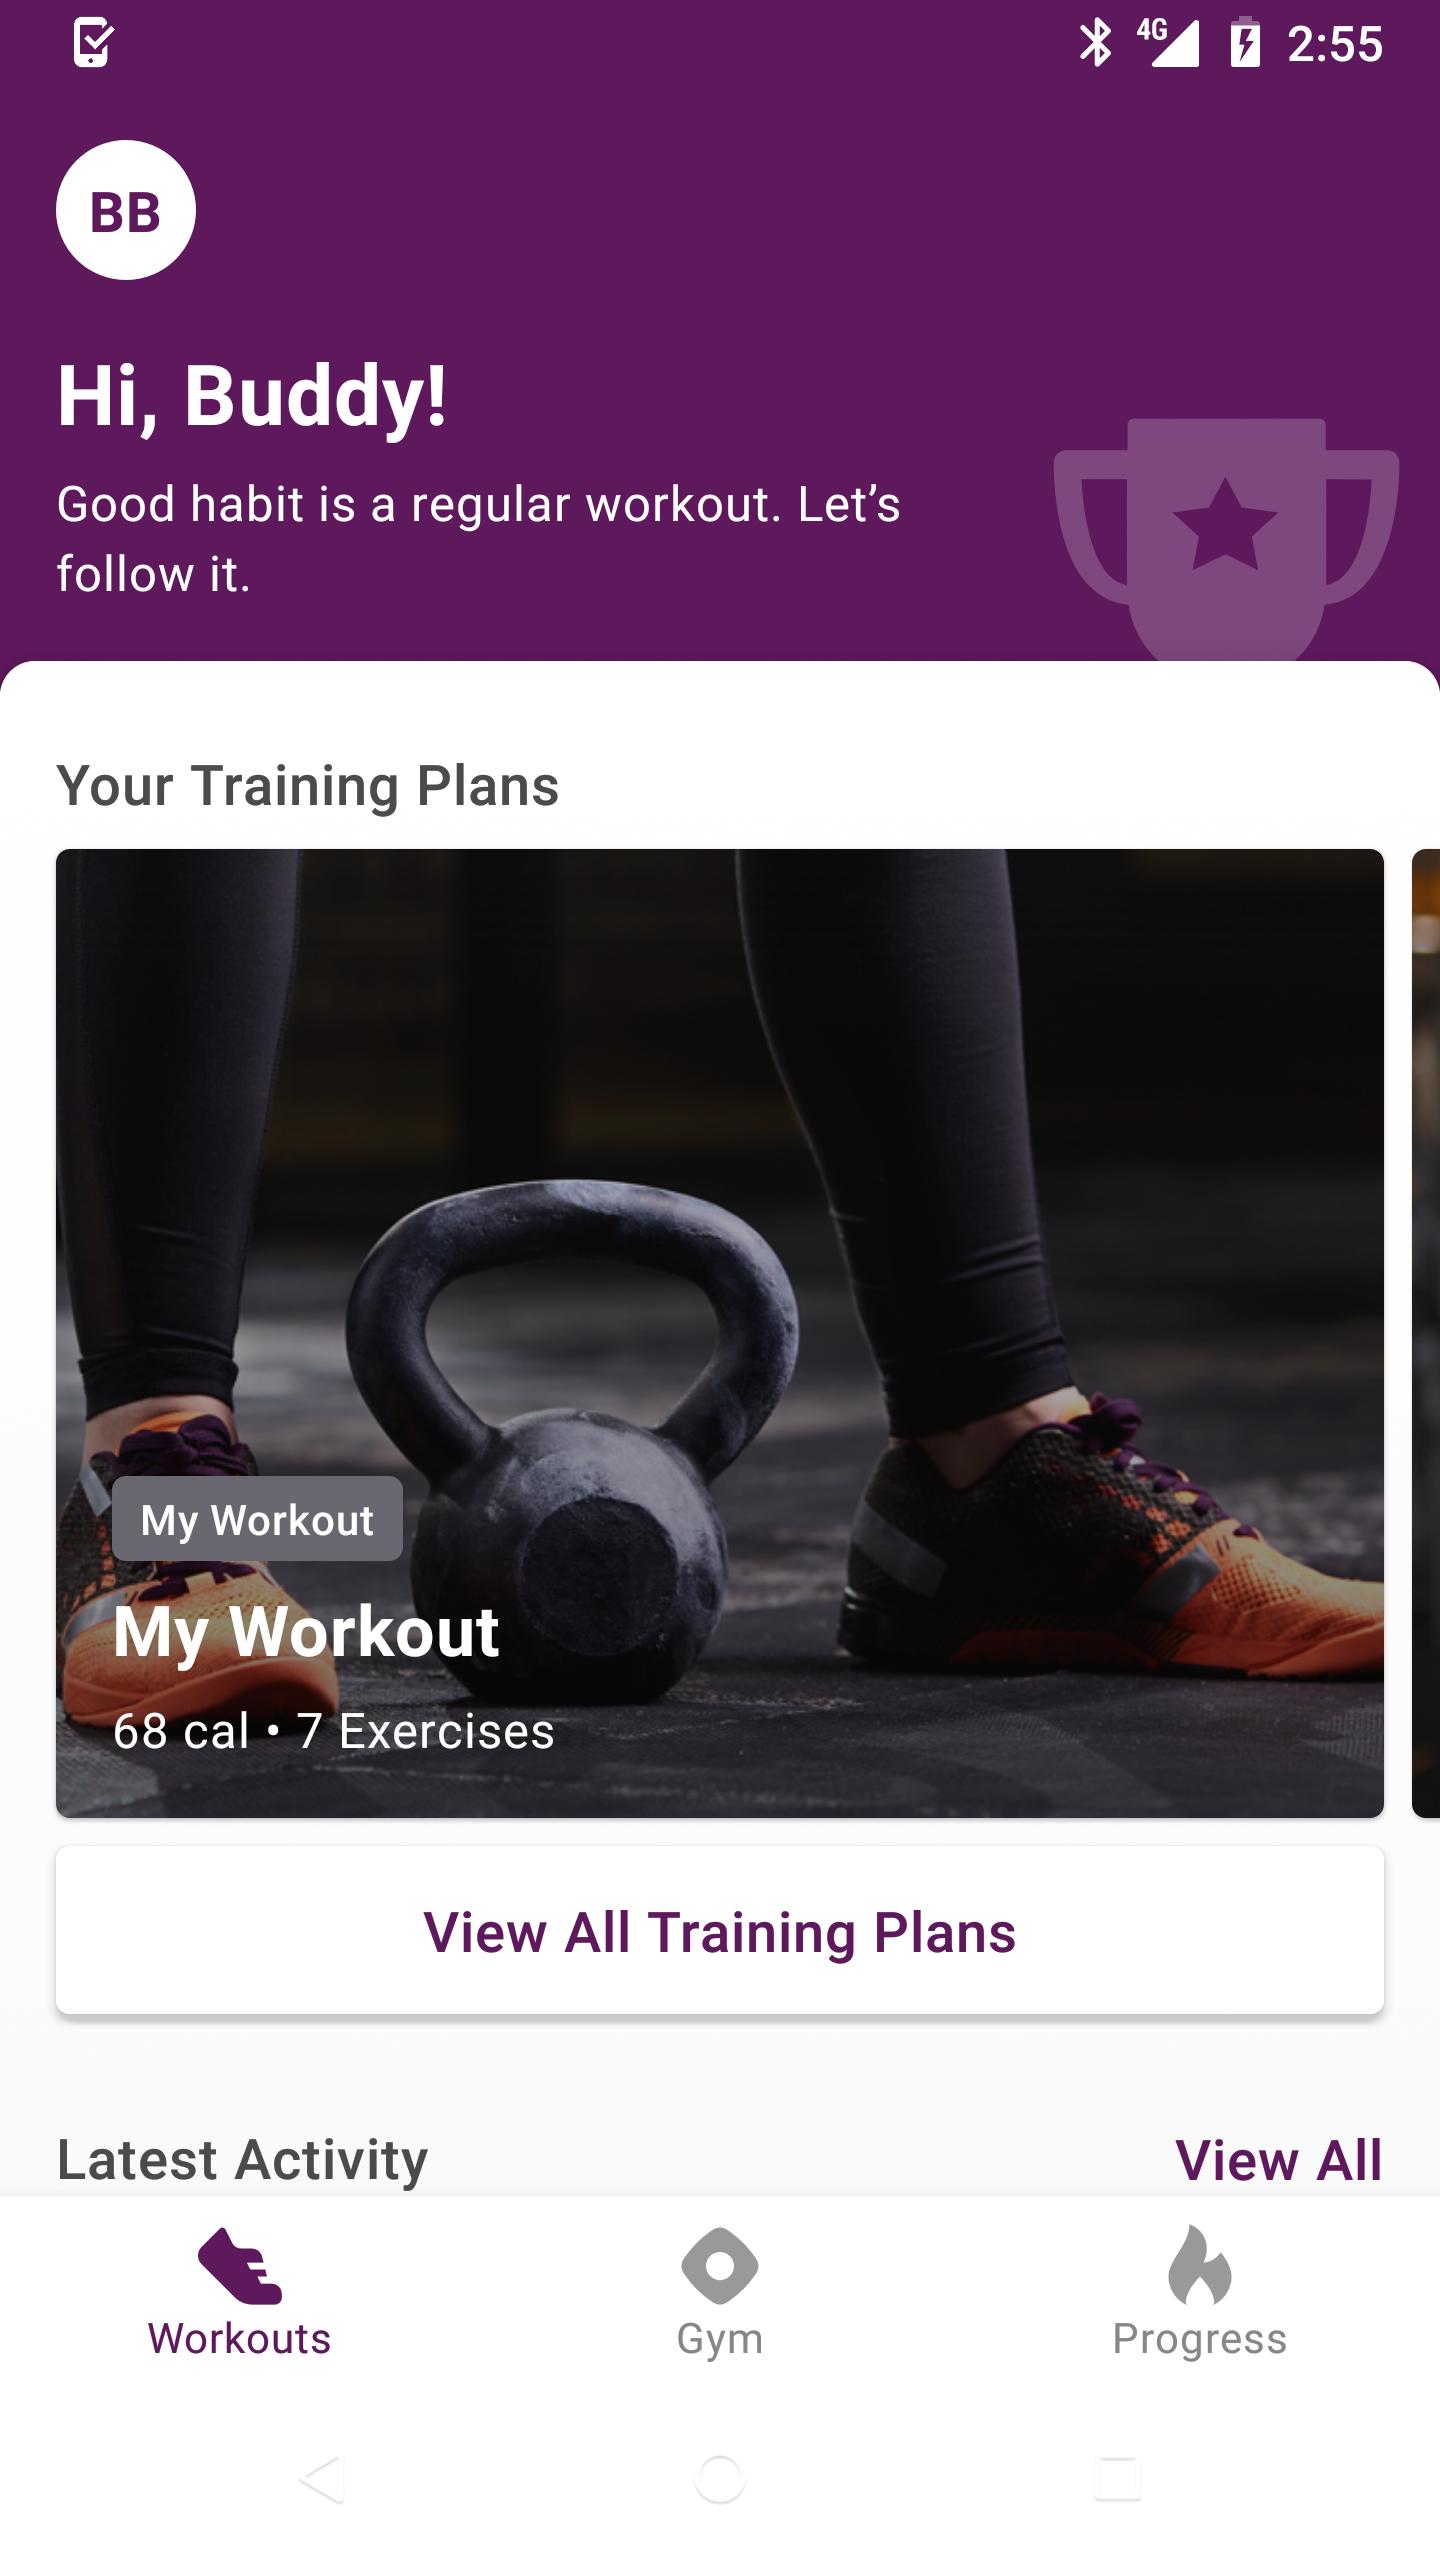Open the Gym location icon
The image size is (1440, 2560).
(x=720, y=2265)
